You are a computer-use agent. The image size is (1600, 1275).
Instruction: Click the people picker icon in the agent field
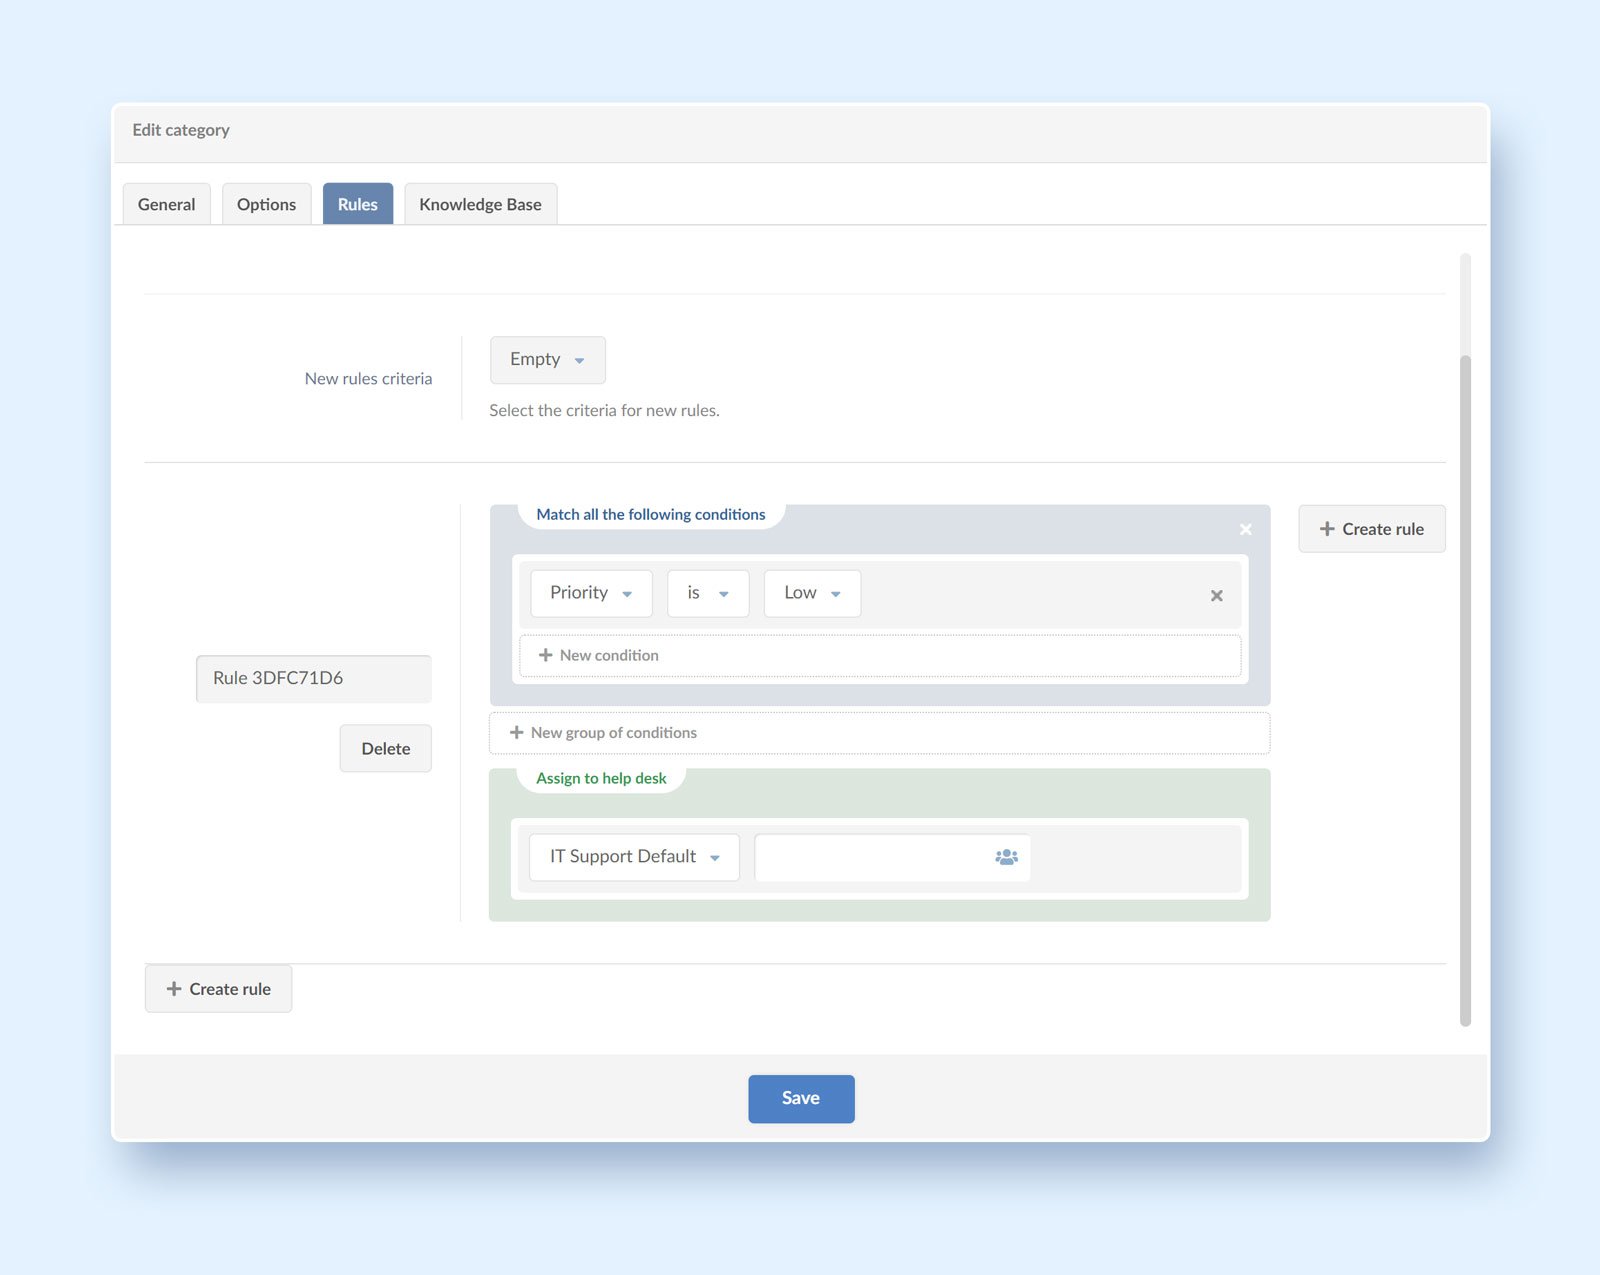[x=1004, y=856]
